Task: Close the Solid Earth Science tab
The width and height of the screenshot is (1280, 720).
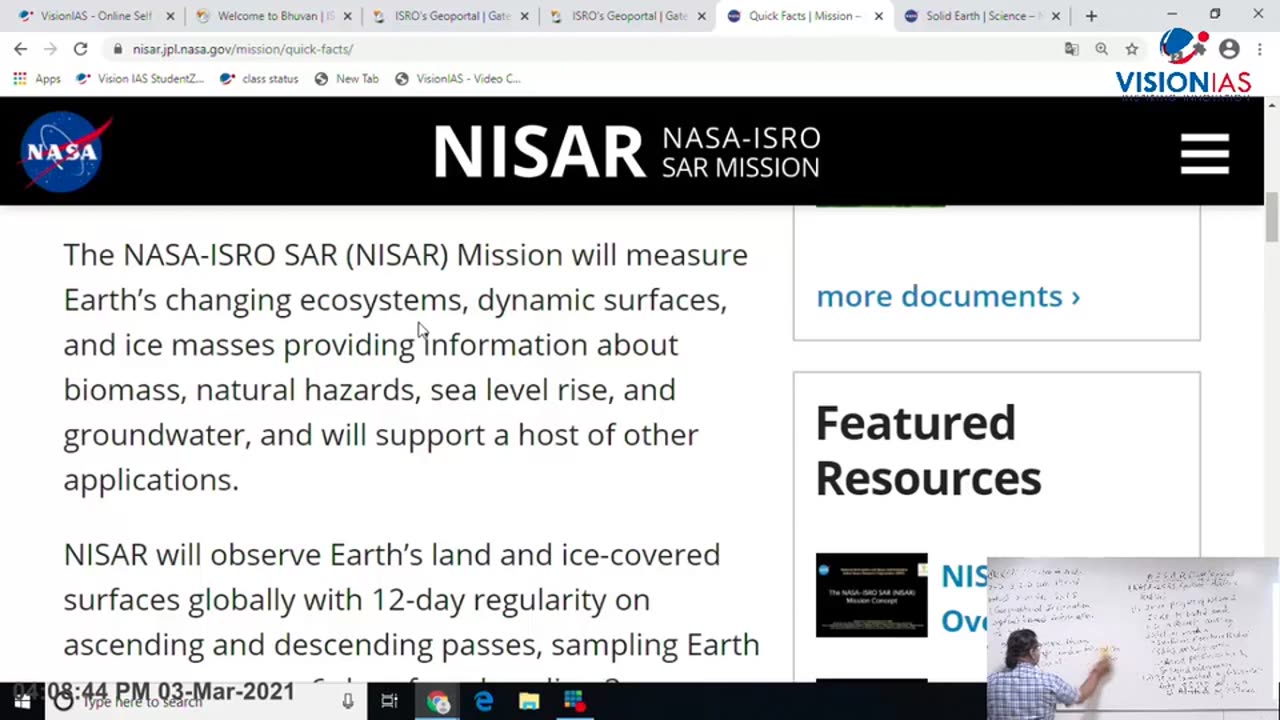Action: (1055, 16)
